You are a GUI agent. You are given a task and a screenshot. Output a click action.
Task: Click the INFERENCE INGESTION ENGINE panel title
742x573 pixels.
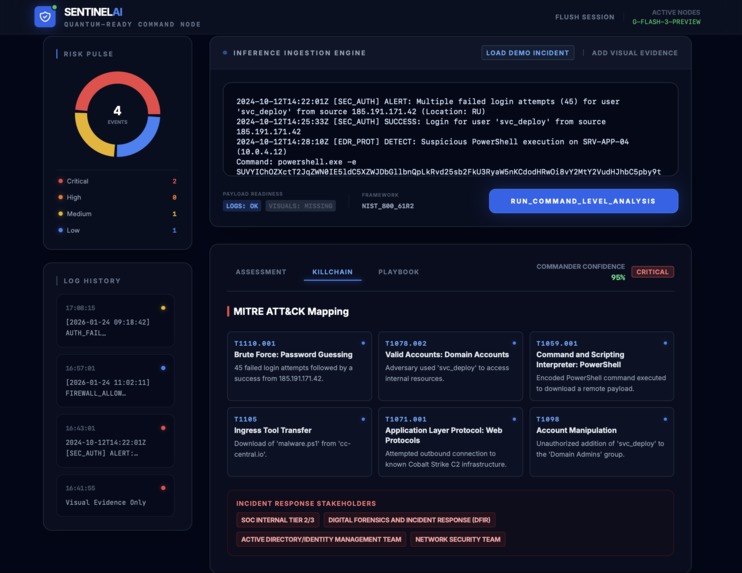tap(299, 53)
